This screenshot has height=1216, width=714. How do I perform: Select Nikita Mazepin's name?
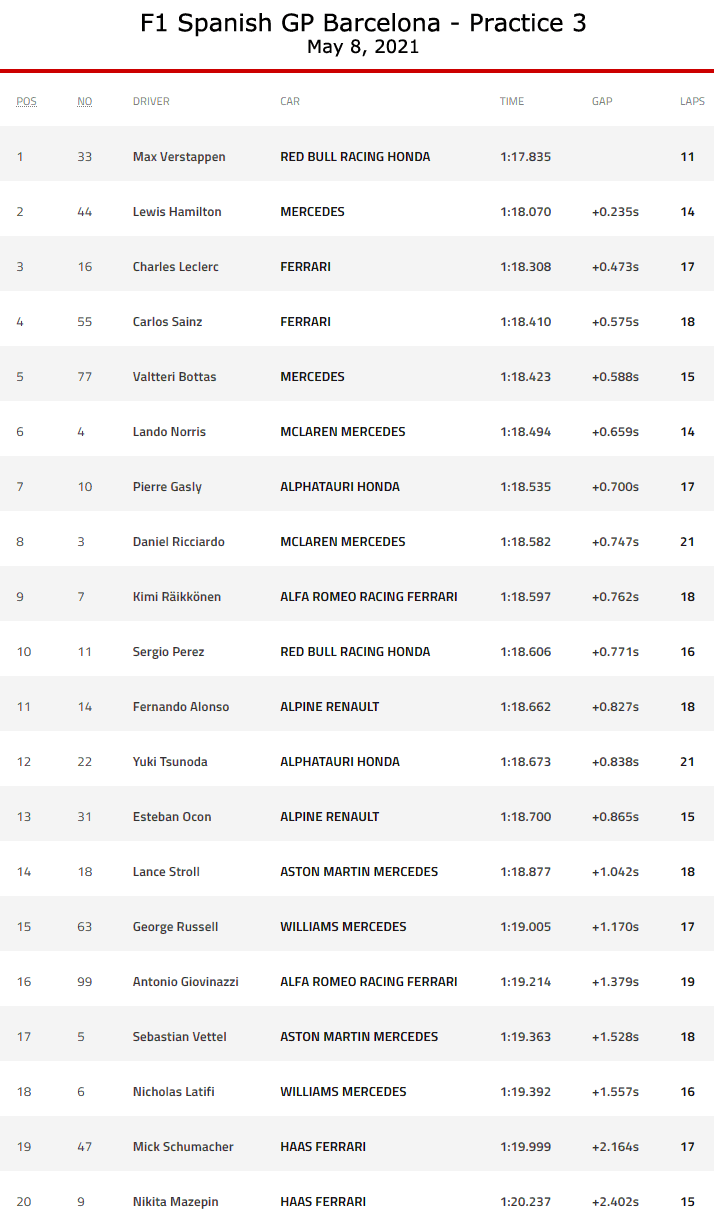click(175, 1202)
